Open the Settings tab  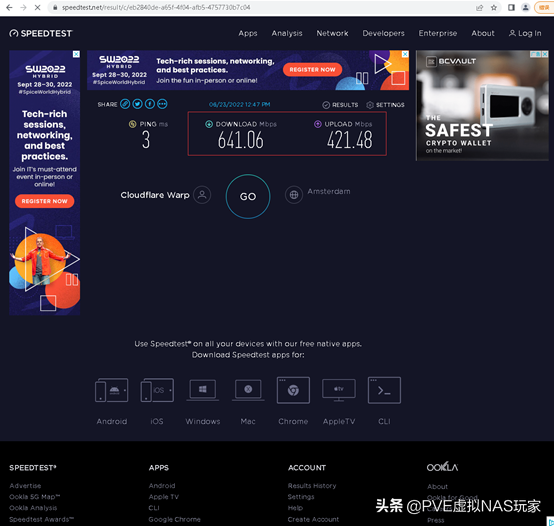coord(385,105)
